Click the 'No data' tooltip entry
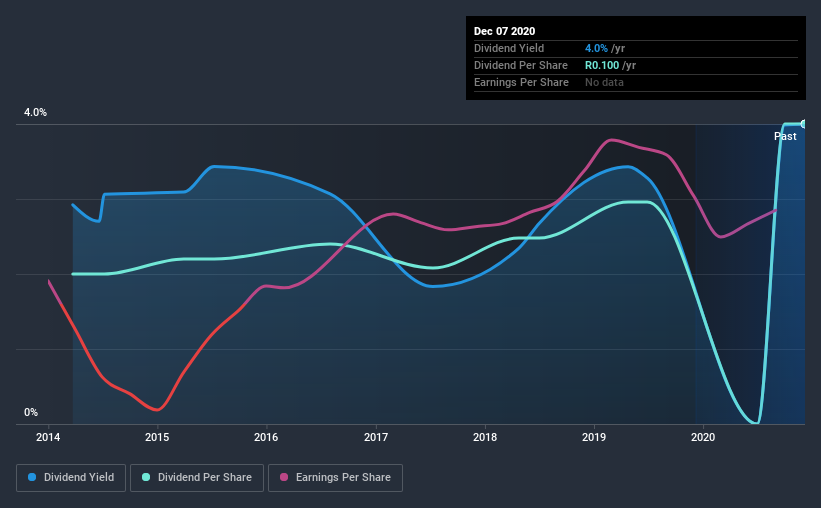Screen dimensions: 821x508 click(x=604, y=82)
